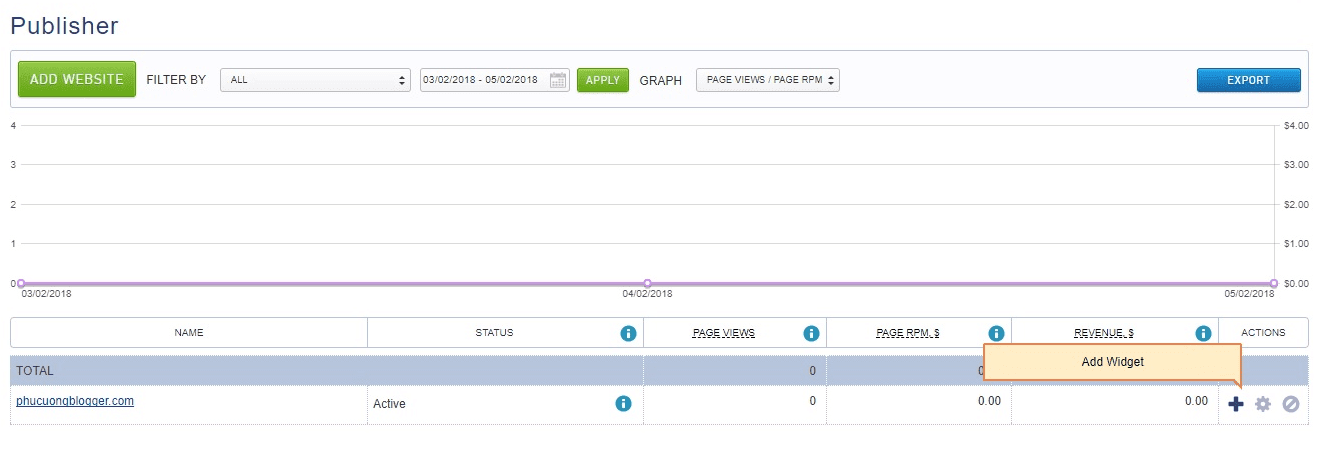Click the Publisher page heading
The height and width of the screenshot is (455, 1321).
pyautogui.click(x=64, y=25)
